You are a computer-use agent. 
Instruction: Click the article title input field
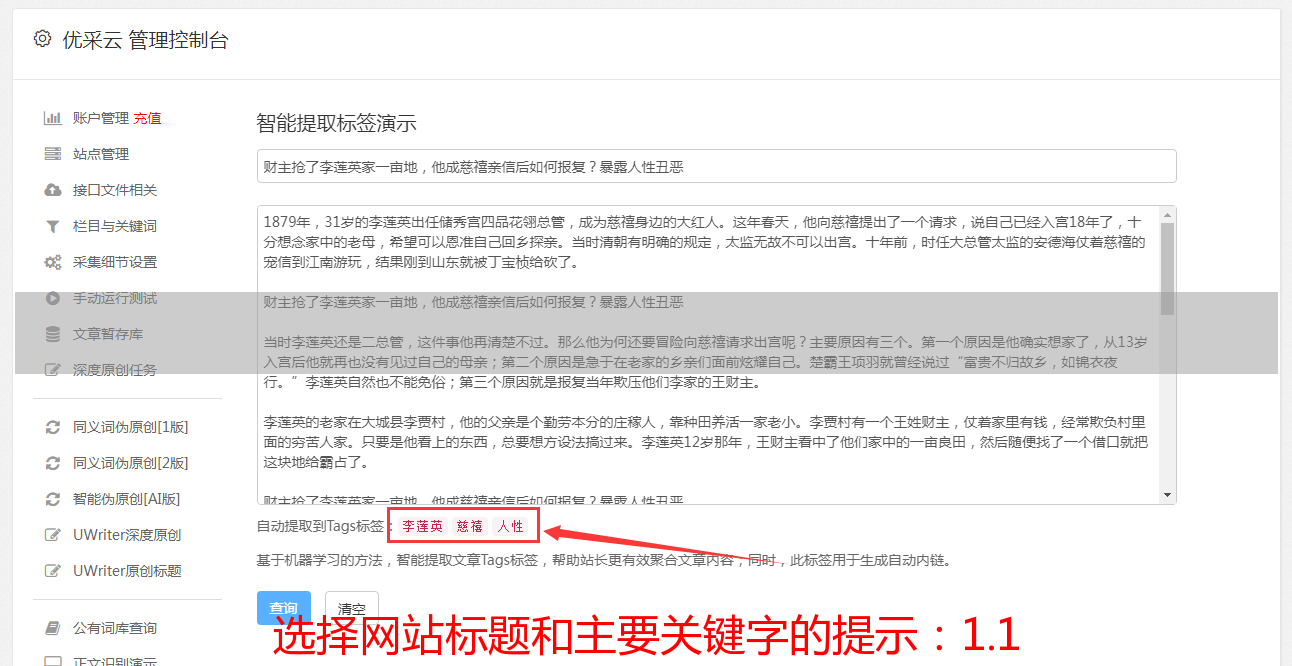716,166
